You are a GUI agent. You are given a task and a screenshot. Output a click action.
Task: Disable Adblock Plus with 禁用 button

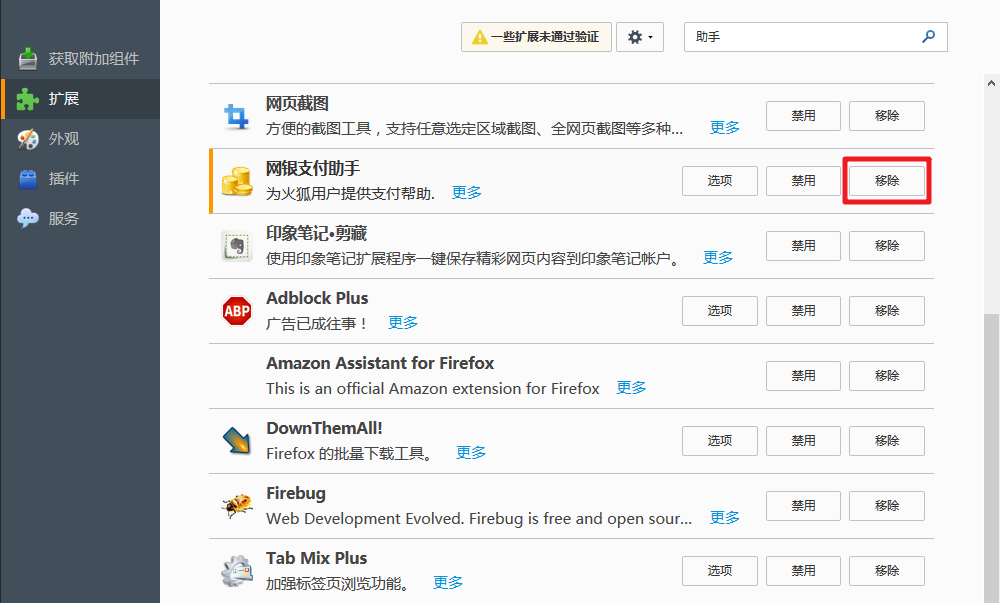tap(802, 310)
